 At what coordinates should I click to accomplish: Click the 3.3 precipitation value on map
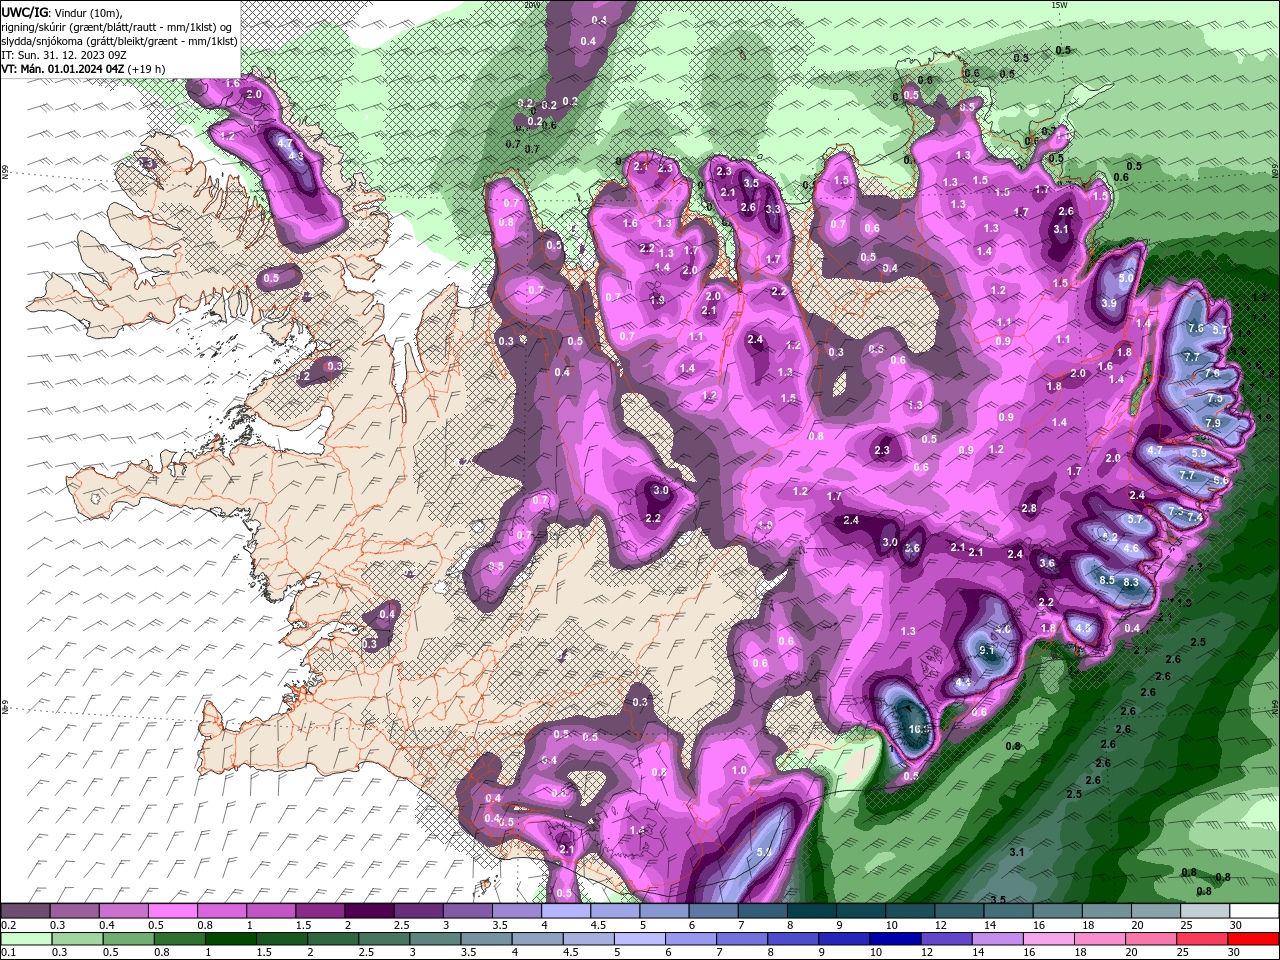(773, 209)
